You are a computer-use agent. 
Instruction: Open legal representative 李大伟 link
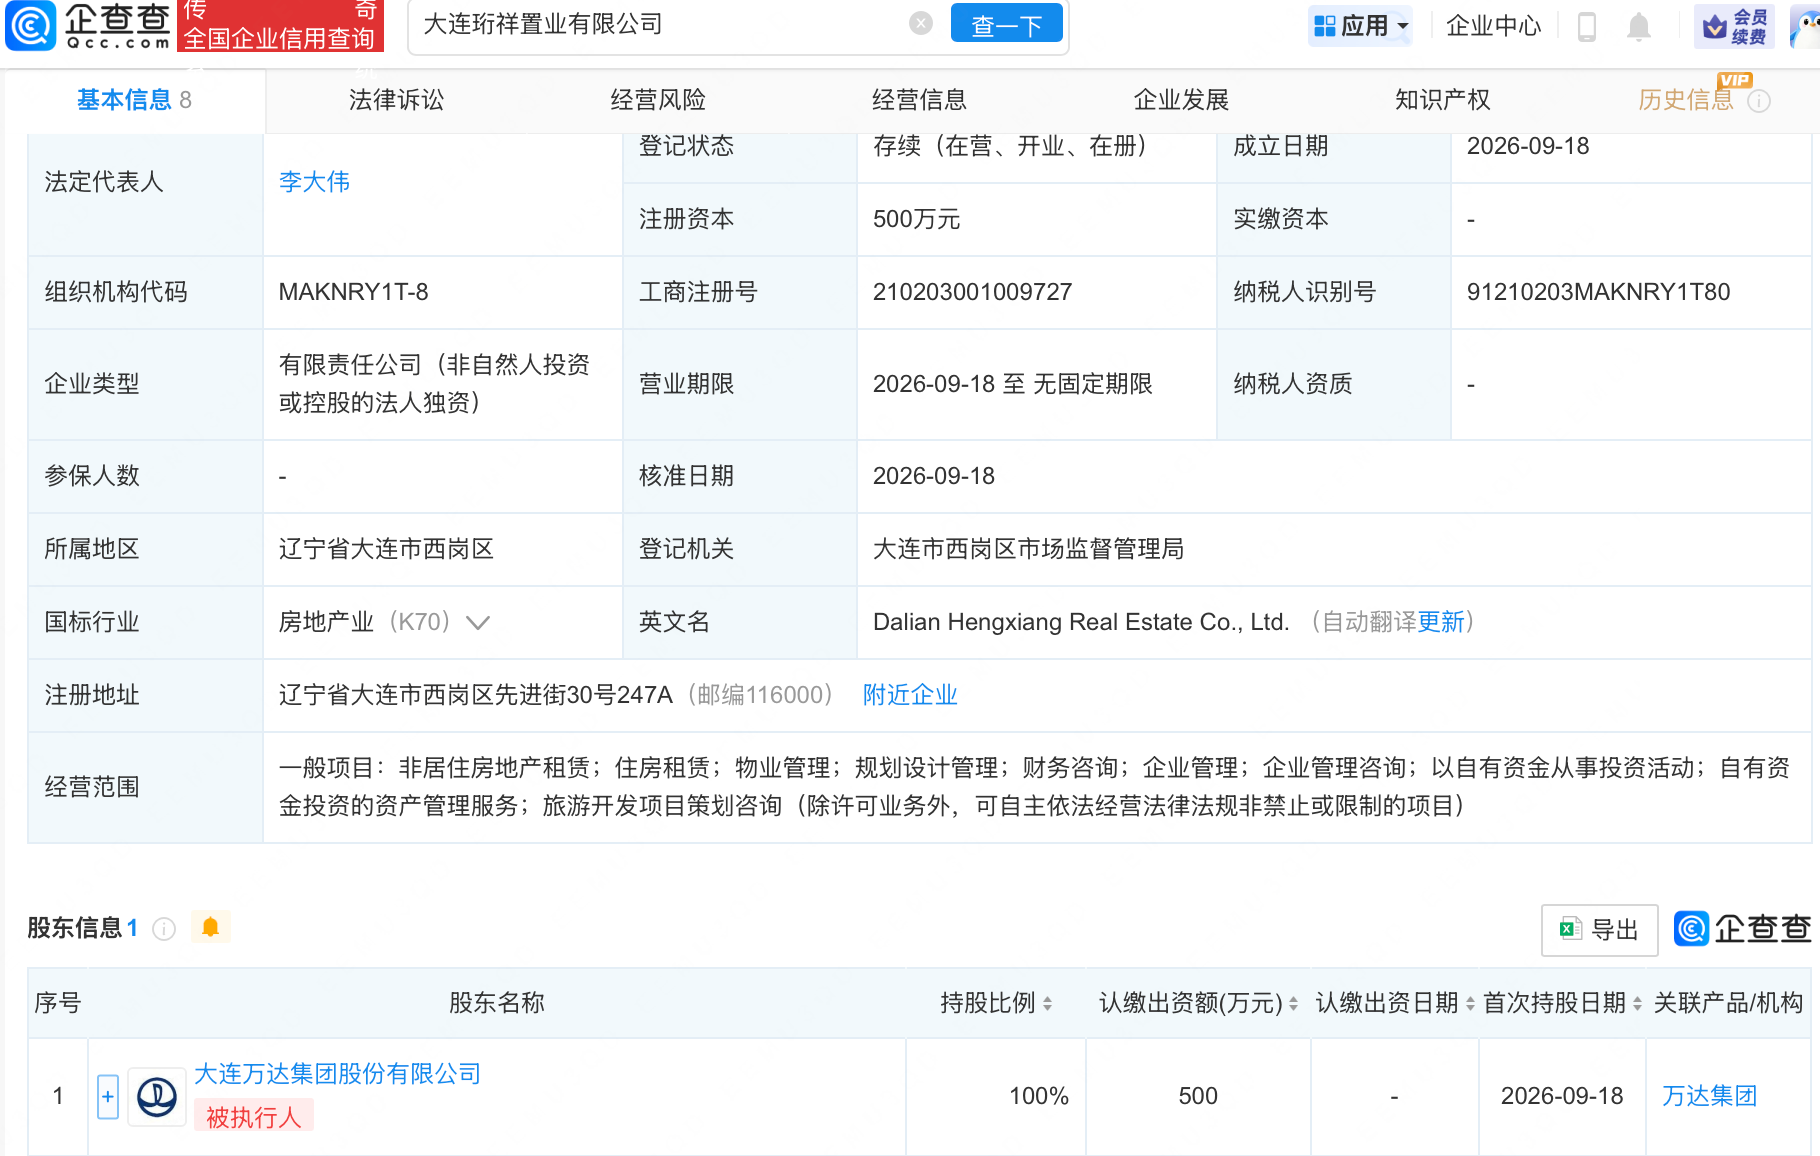314,182
